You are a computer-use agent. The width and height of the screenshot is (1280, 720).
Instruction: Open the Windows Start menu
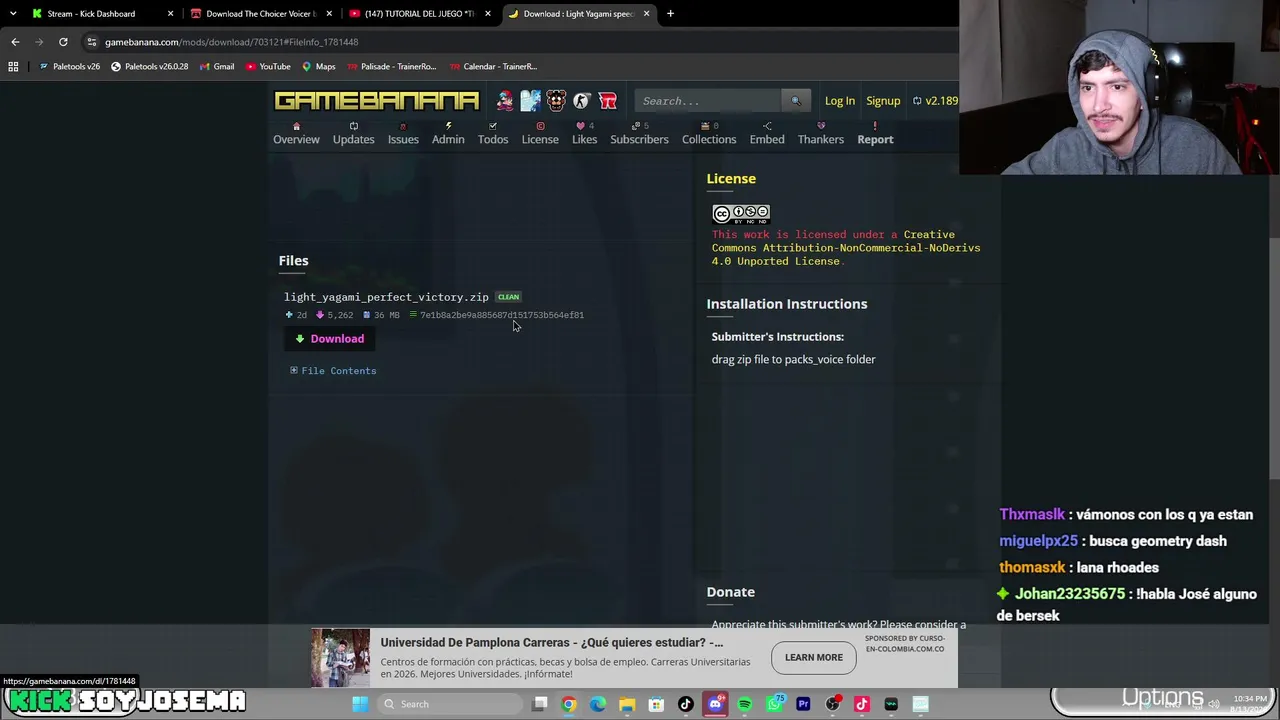pyautogui.click(x=360, y=704)
